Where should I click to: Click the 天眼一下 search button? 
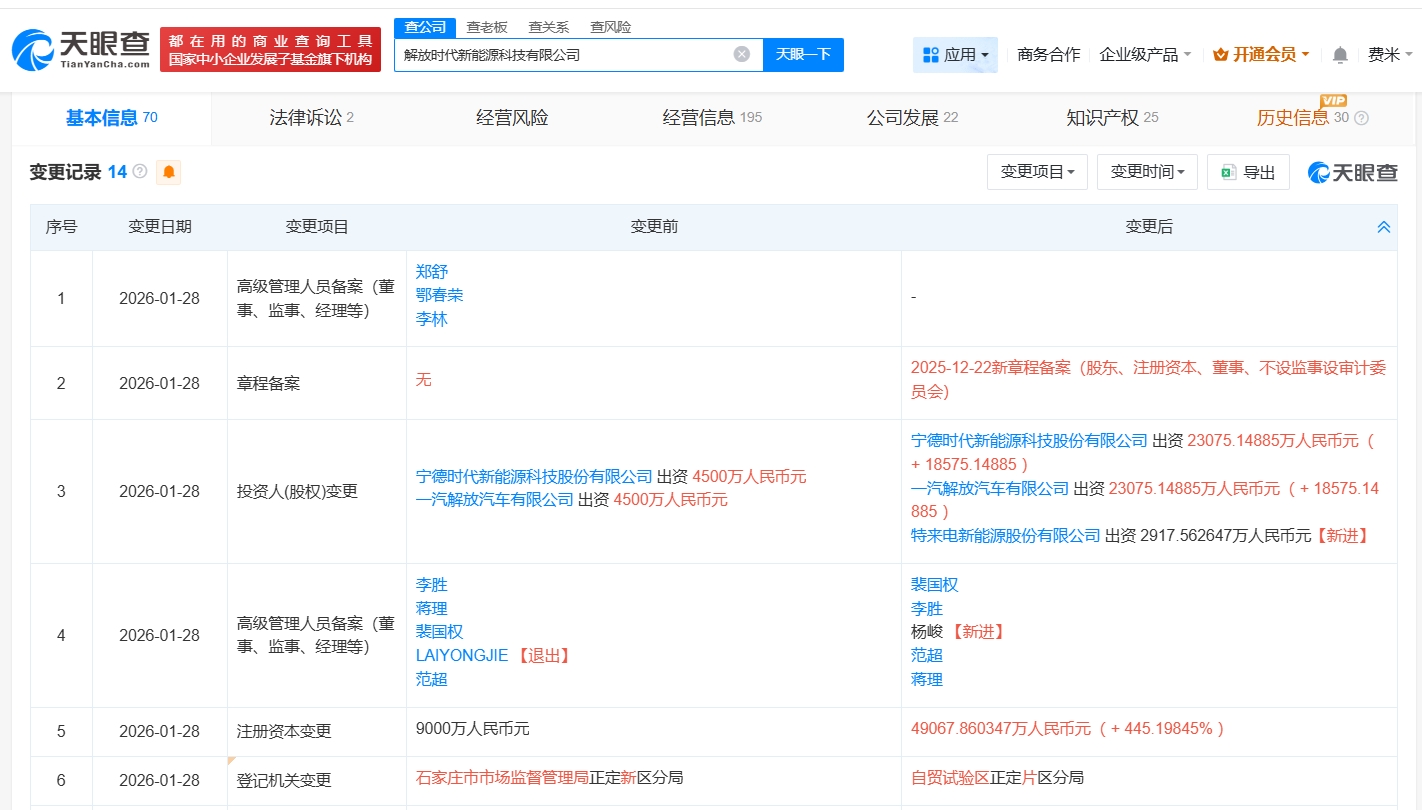803,54
